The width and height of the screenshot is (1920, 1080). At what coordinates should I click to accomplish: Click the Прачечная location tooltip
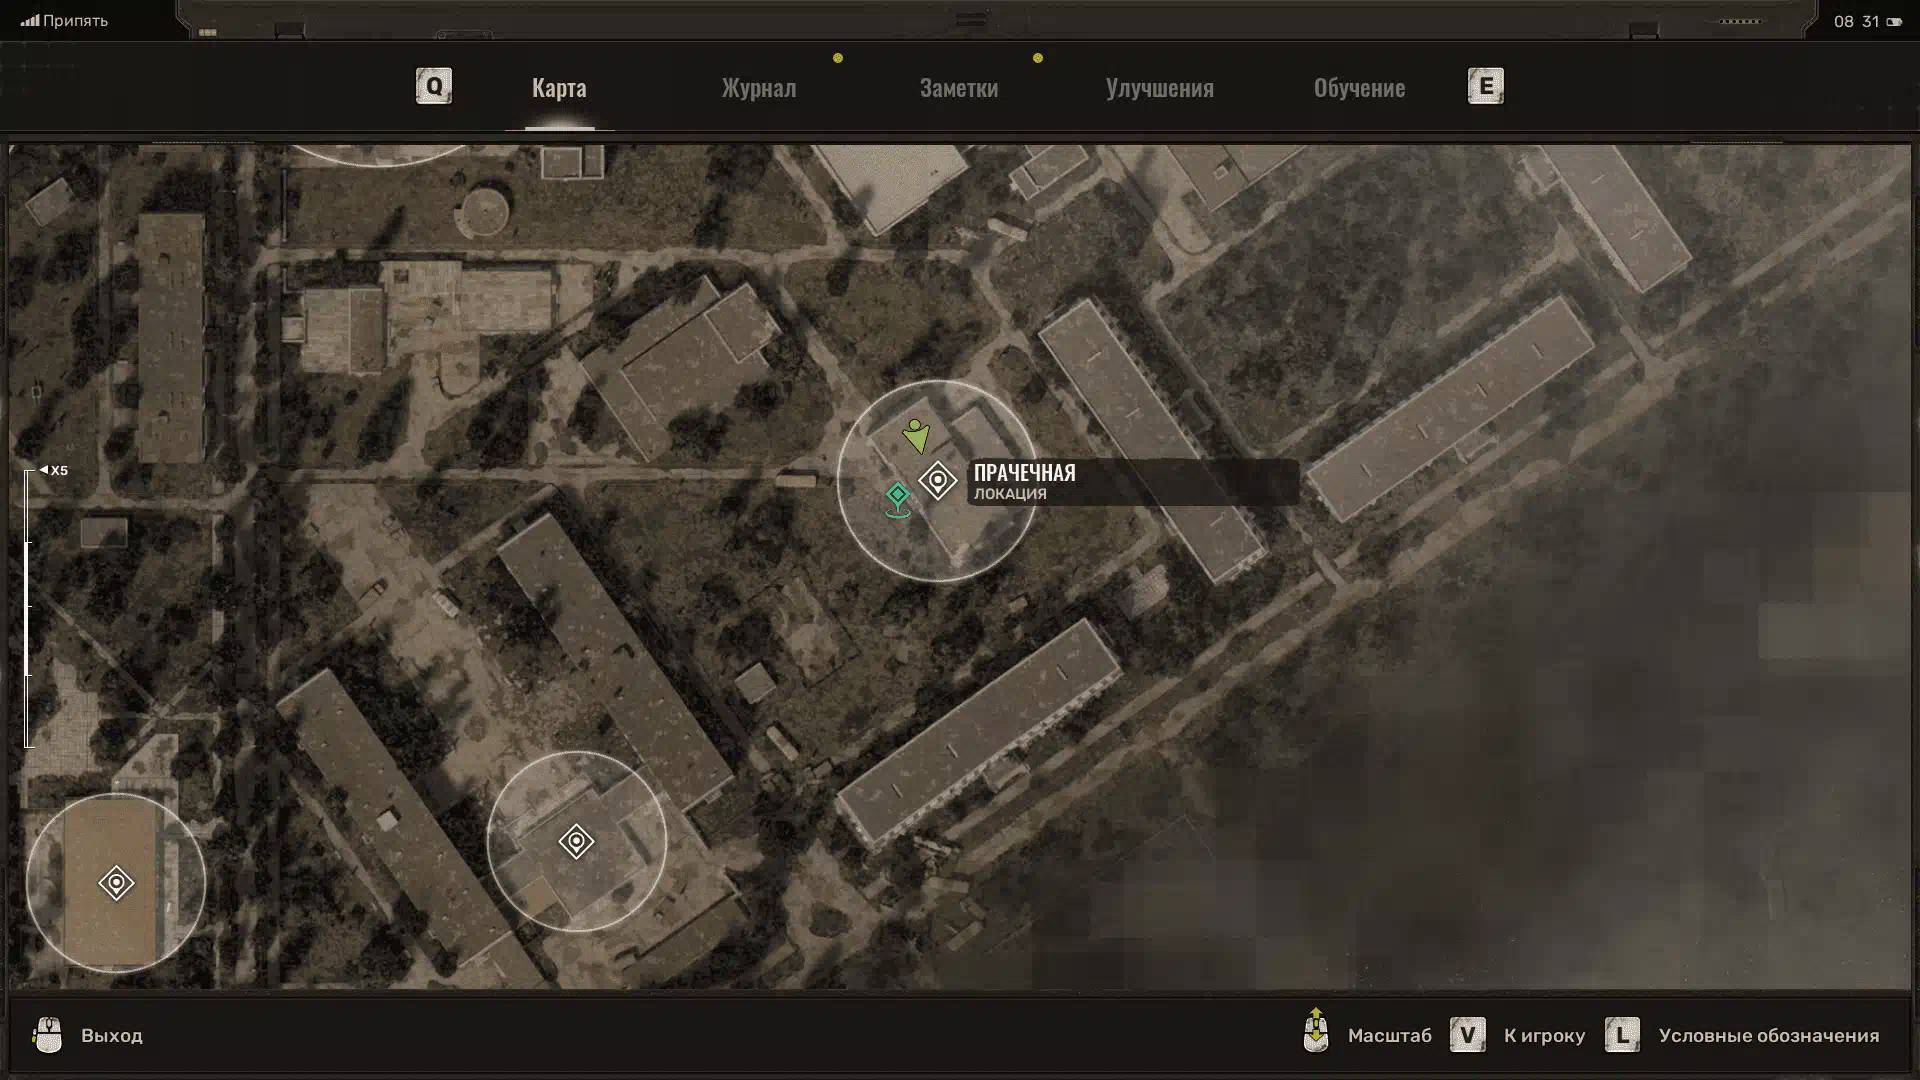point(1133,482)
